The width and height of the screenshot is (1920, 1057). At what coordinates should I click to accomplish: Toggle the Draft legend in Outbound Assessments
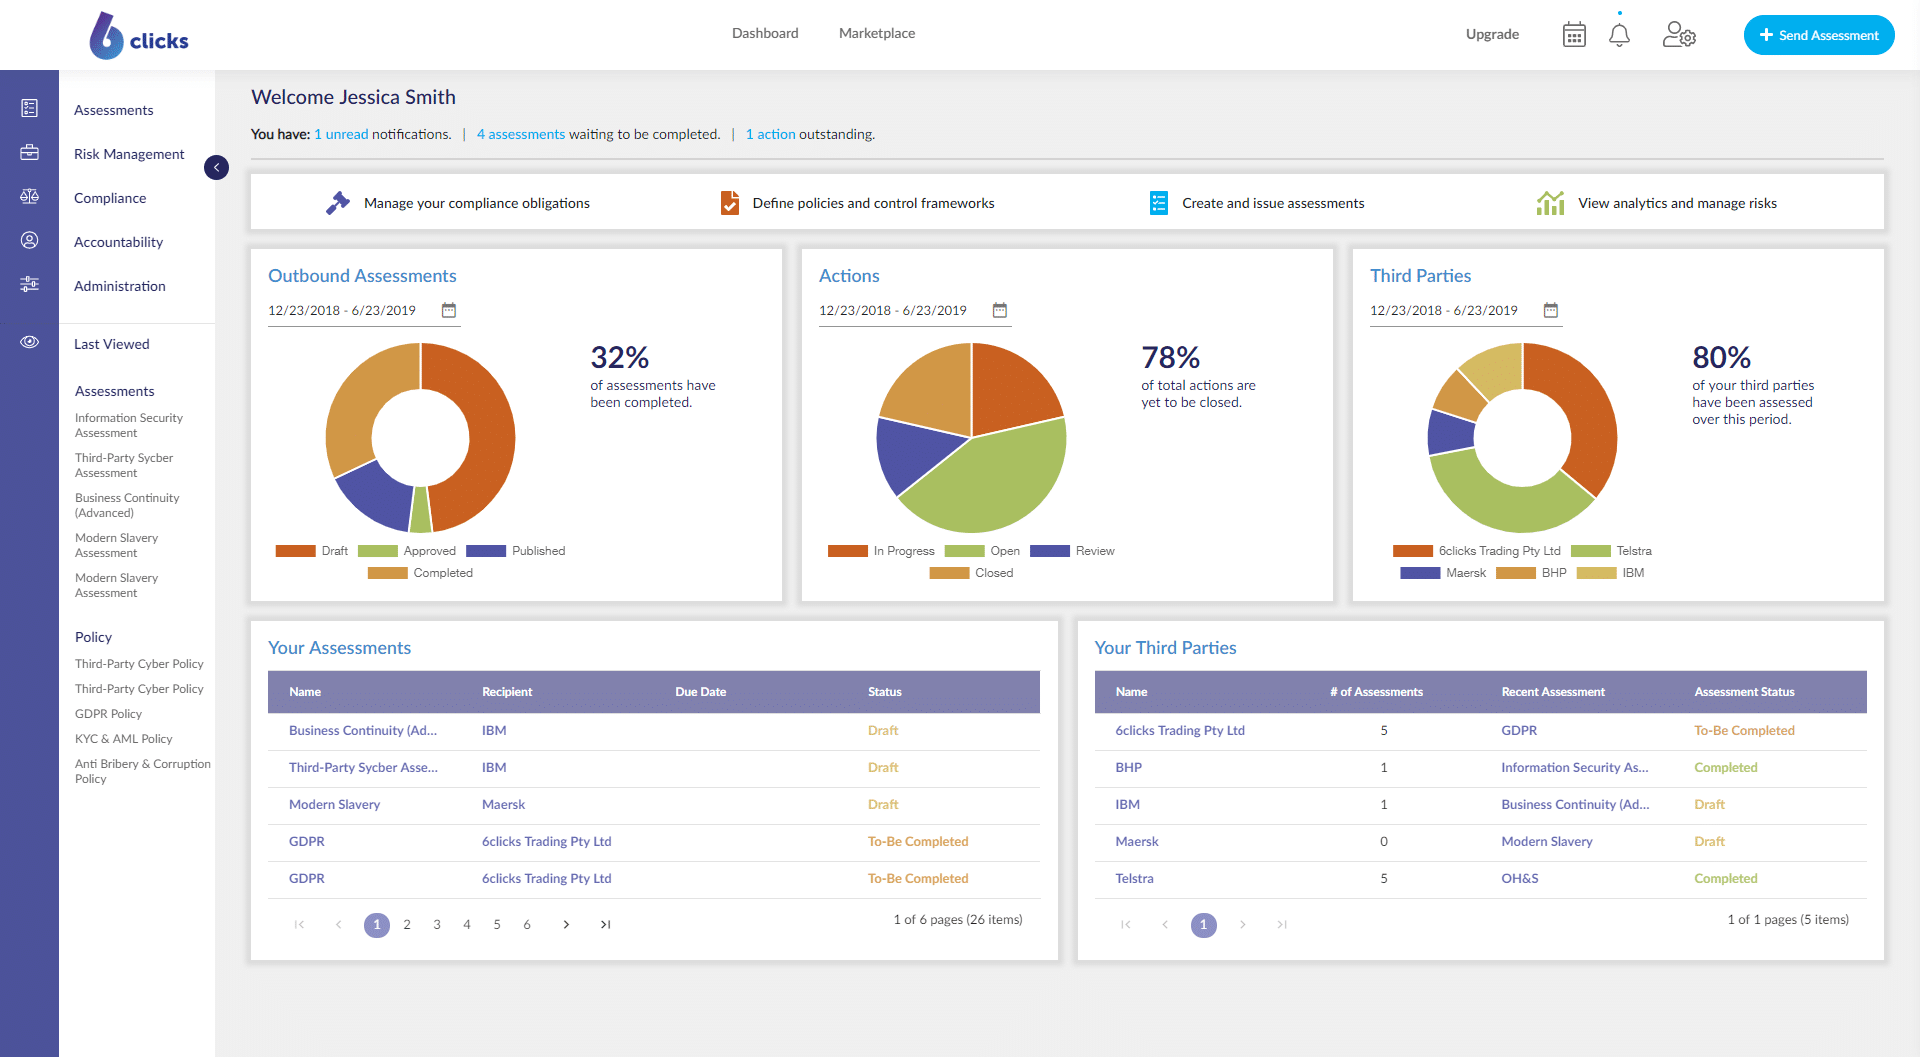[x=312, y=551]
